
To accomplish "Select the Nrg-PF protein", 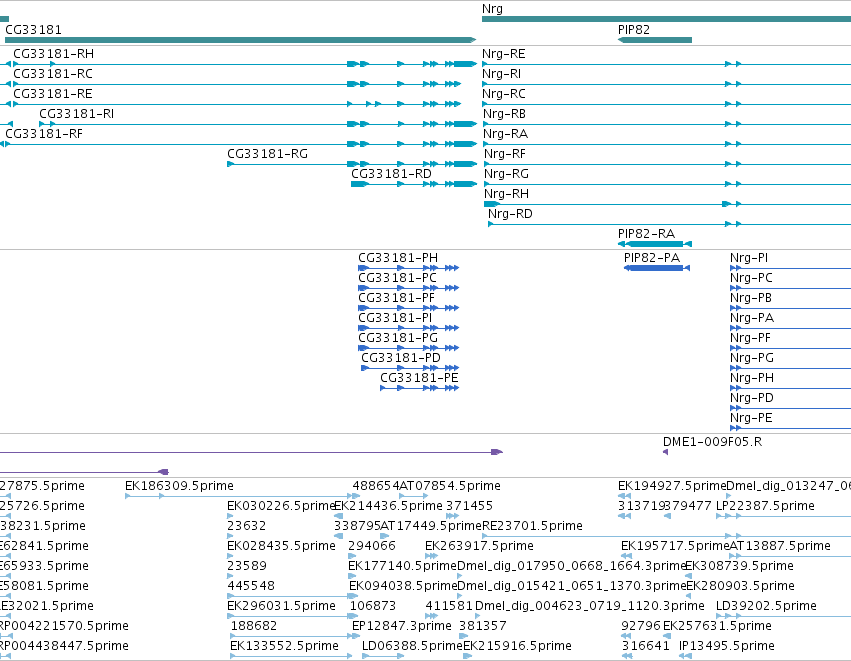I will (x=750, y=338).
